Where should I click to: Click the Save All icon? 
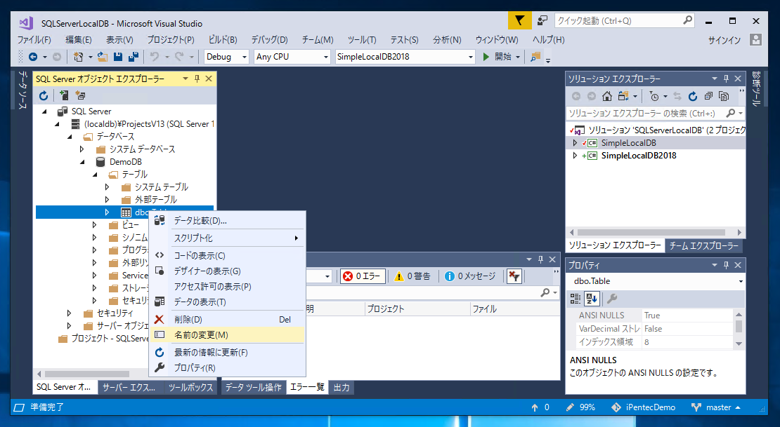tap(133, 57)
